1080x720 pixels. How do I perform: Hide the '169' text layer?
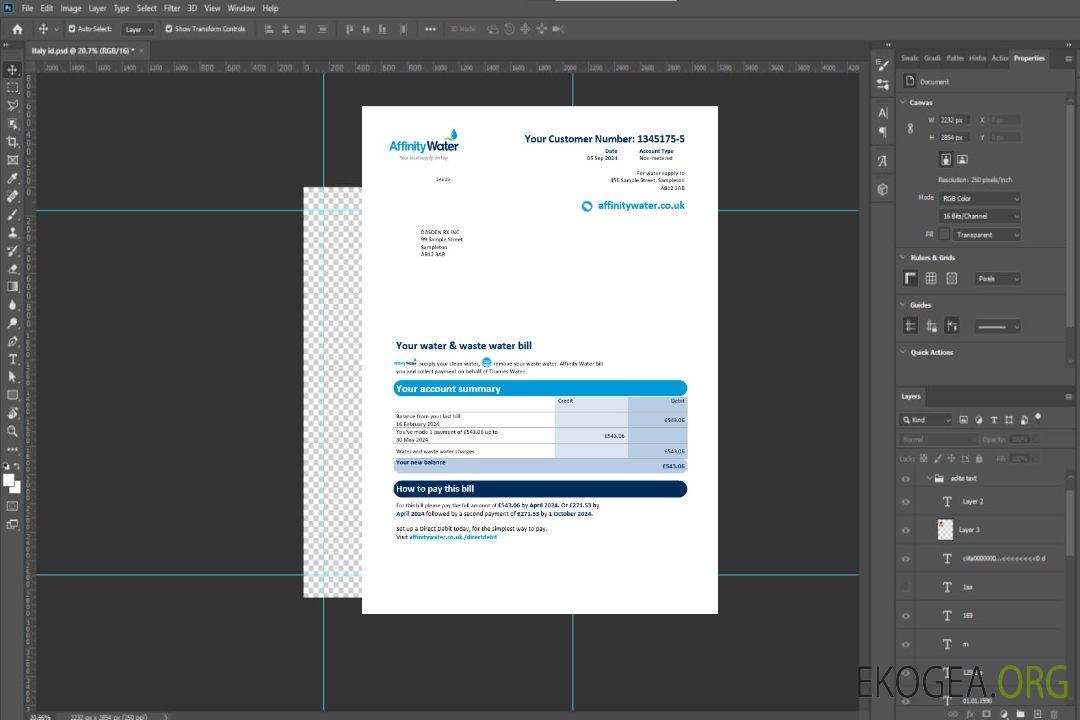(x=906, y=616)
